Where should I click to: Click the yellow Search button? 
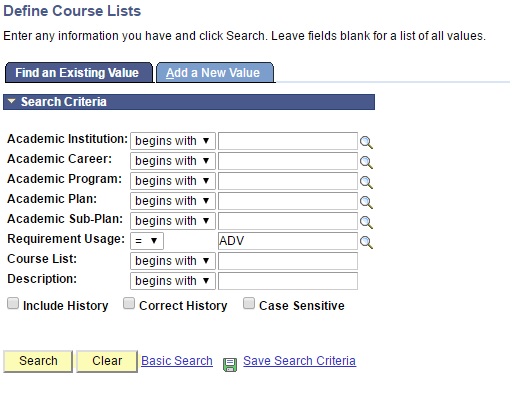tap(38, 361)
